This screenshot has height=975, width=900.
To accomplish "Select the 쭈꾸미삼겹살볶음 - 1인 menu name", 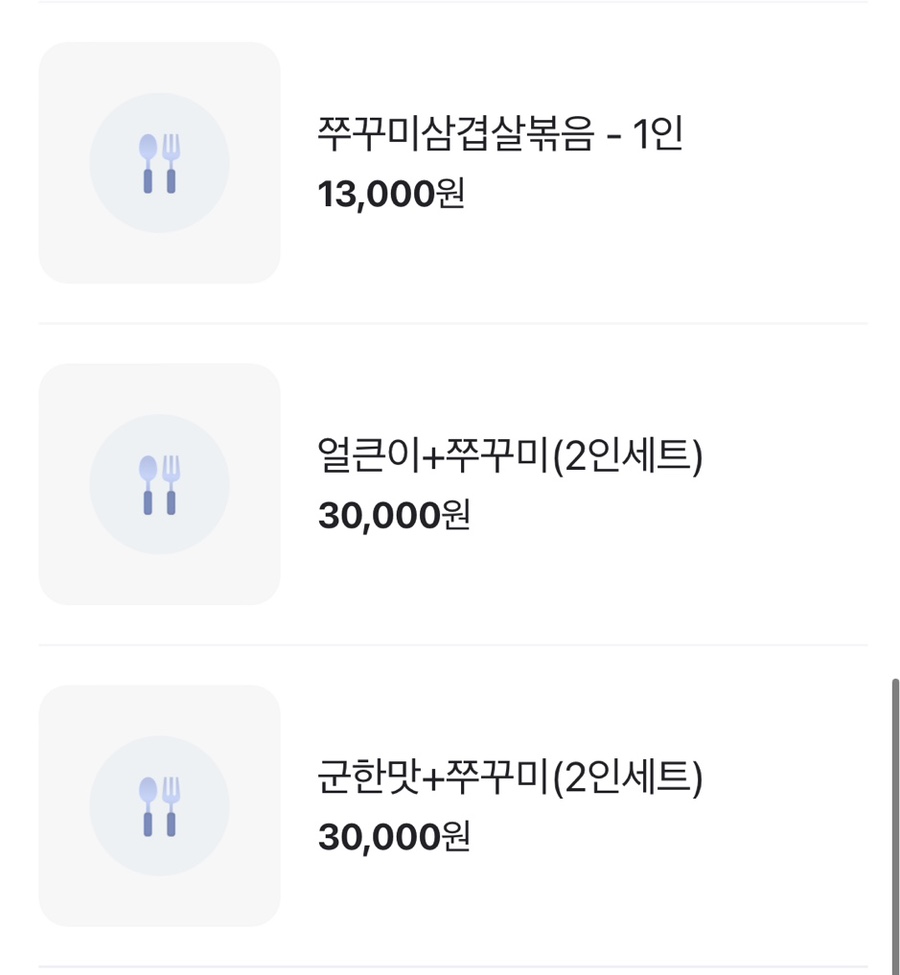I will pos(500,133).
